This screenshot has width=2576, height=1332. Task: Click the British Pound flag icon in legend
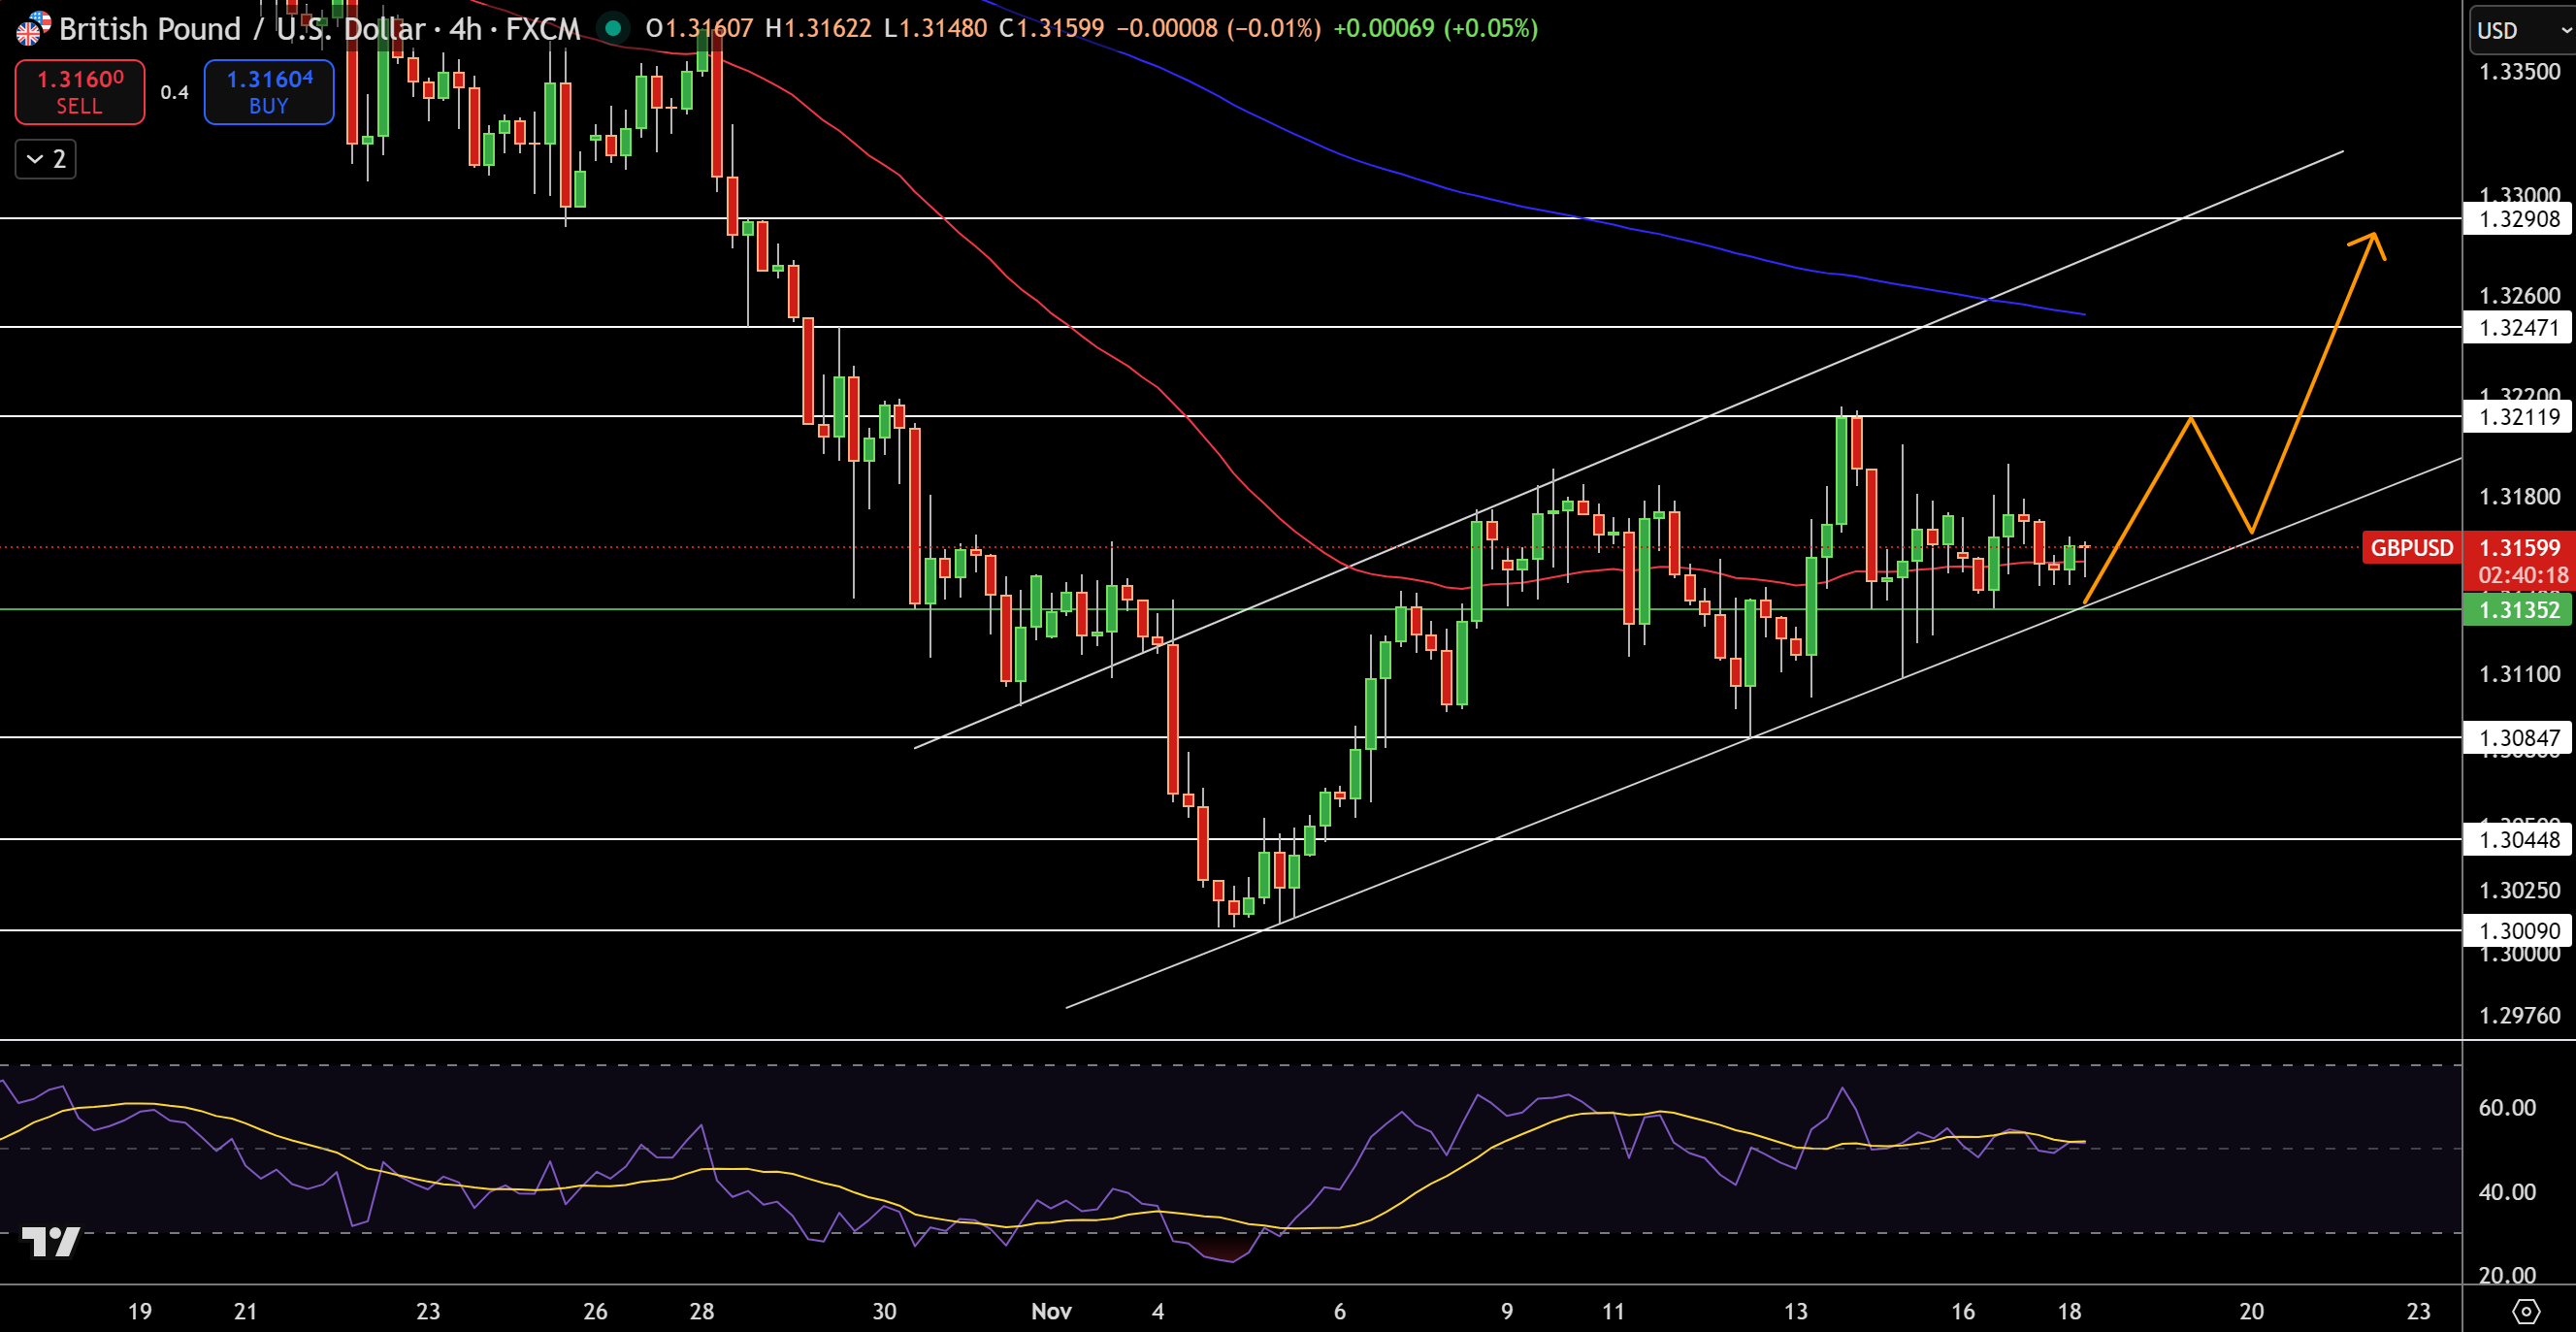[x=29, y=29]
